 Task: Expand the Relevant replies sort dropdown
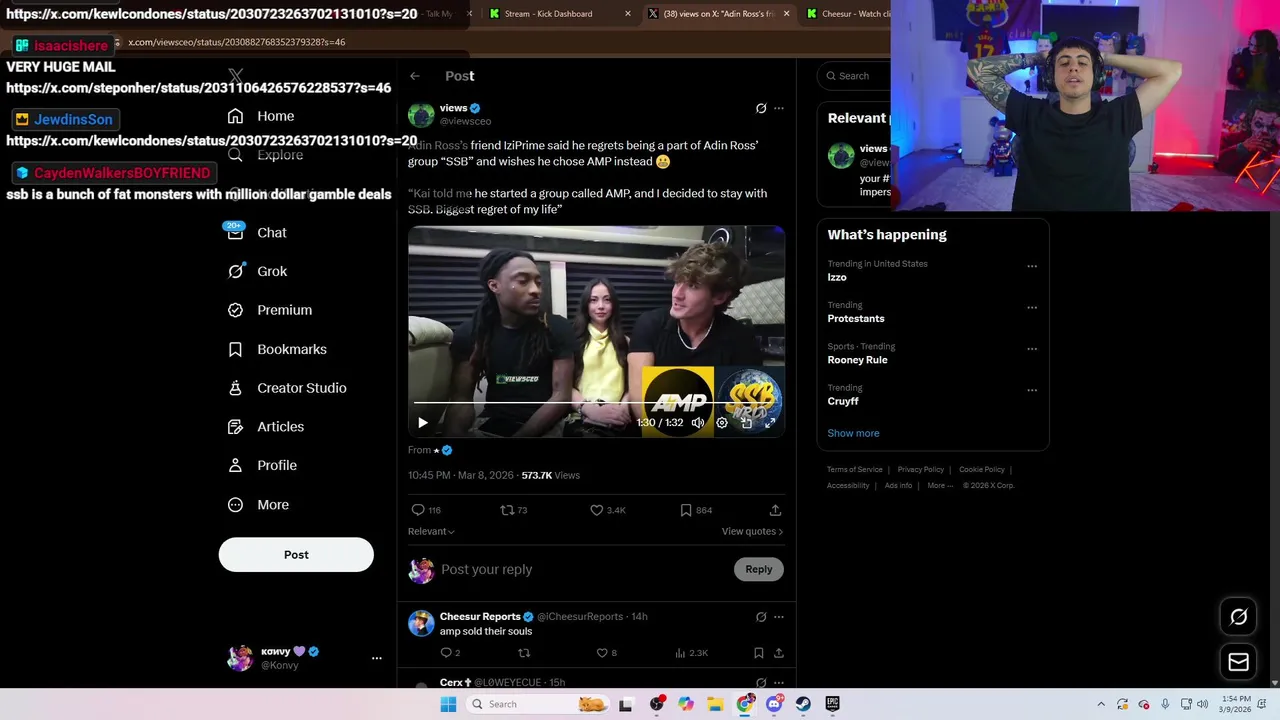[431, 532]
